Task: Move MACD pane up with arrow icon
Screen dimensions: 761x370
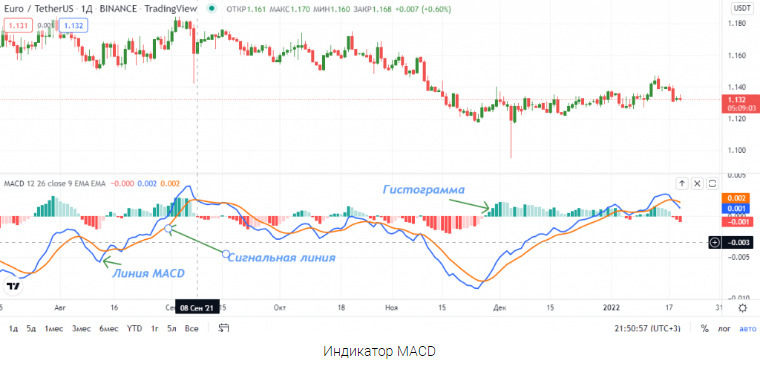Action: [682, 183]
